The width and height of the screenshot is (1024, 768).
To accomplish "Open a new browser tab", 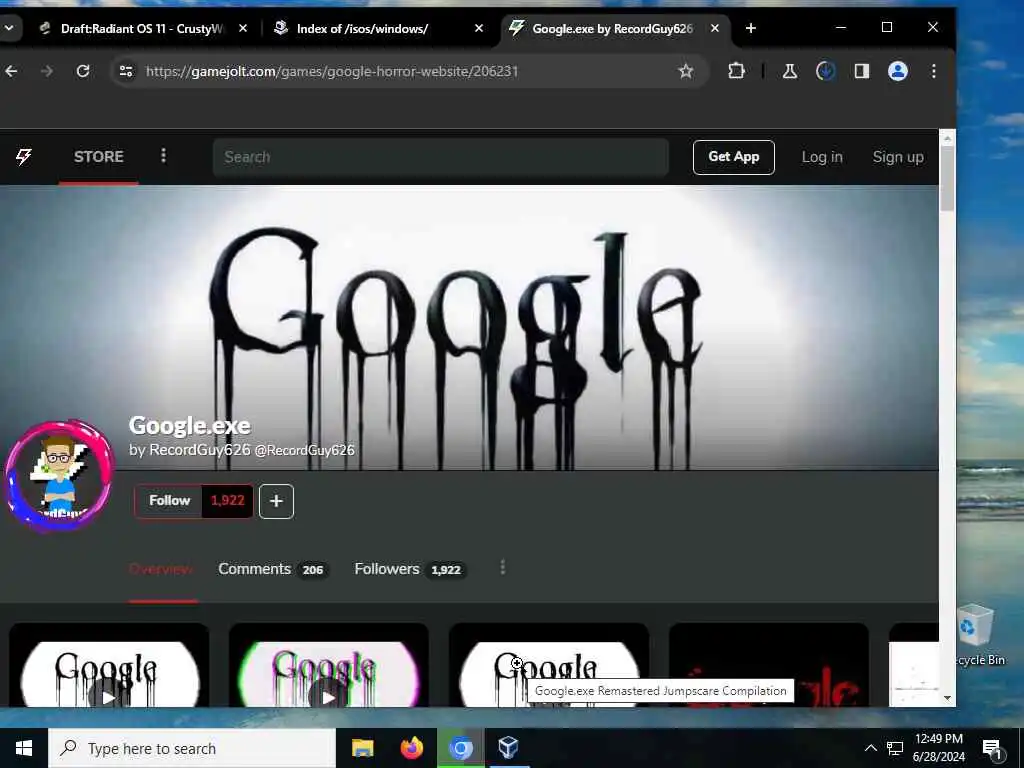I will click(x=750, y=29).
